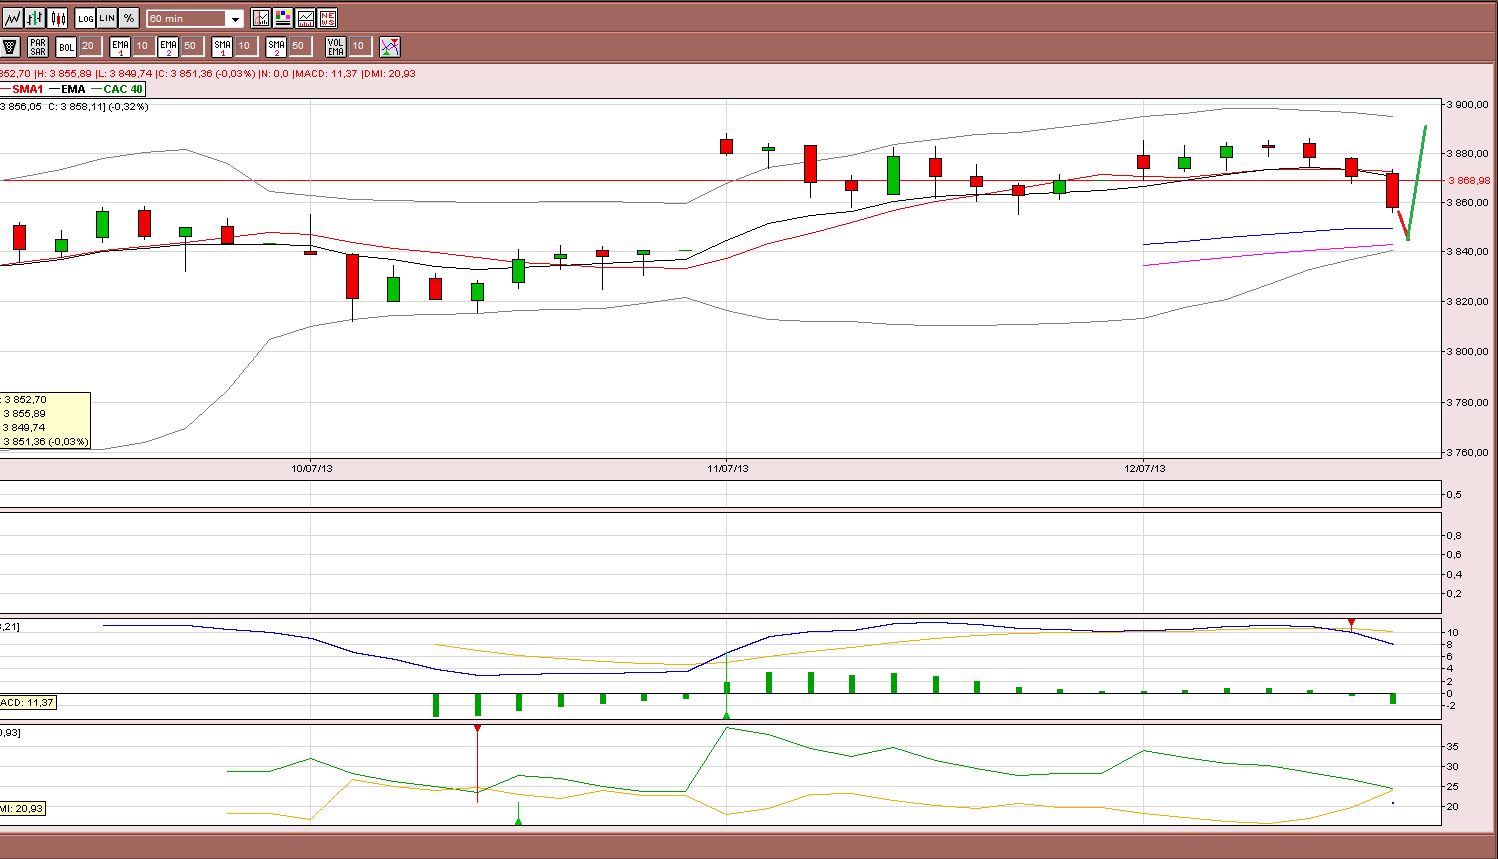Toggle the PAR SAR indicator

pyautogui.click(x=38, y=46)
